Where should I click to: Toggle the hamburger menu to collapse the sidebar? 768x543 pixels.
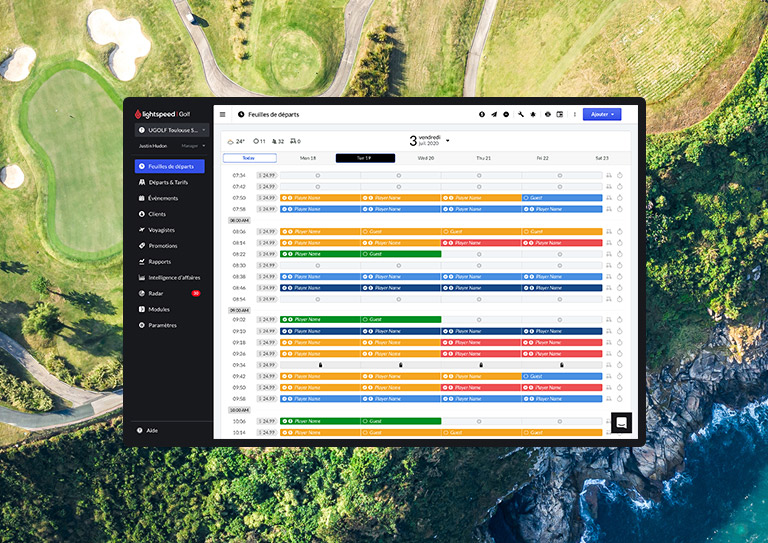click(x=222, y=114)
